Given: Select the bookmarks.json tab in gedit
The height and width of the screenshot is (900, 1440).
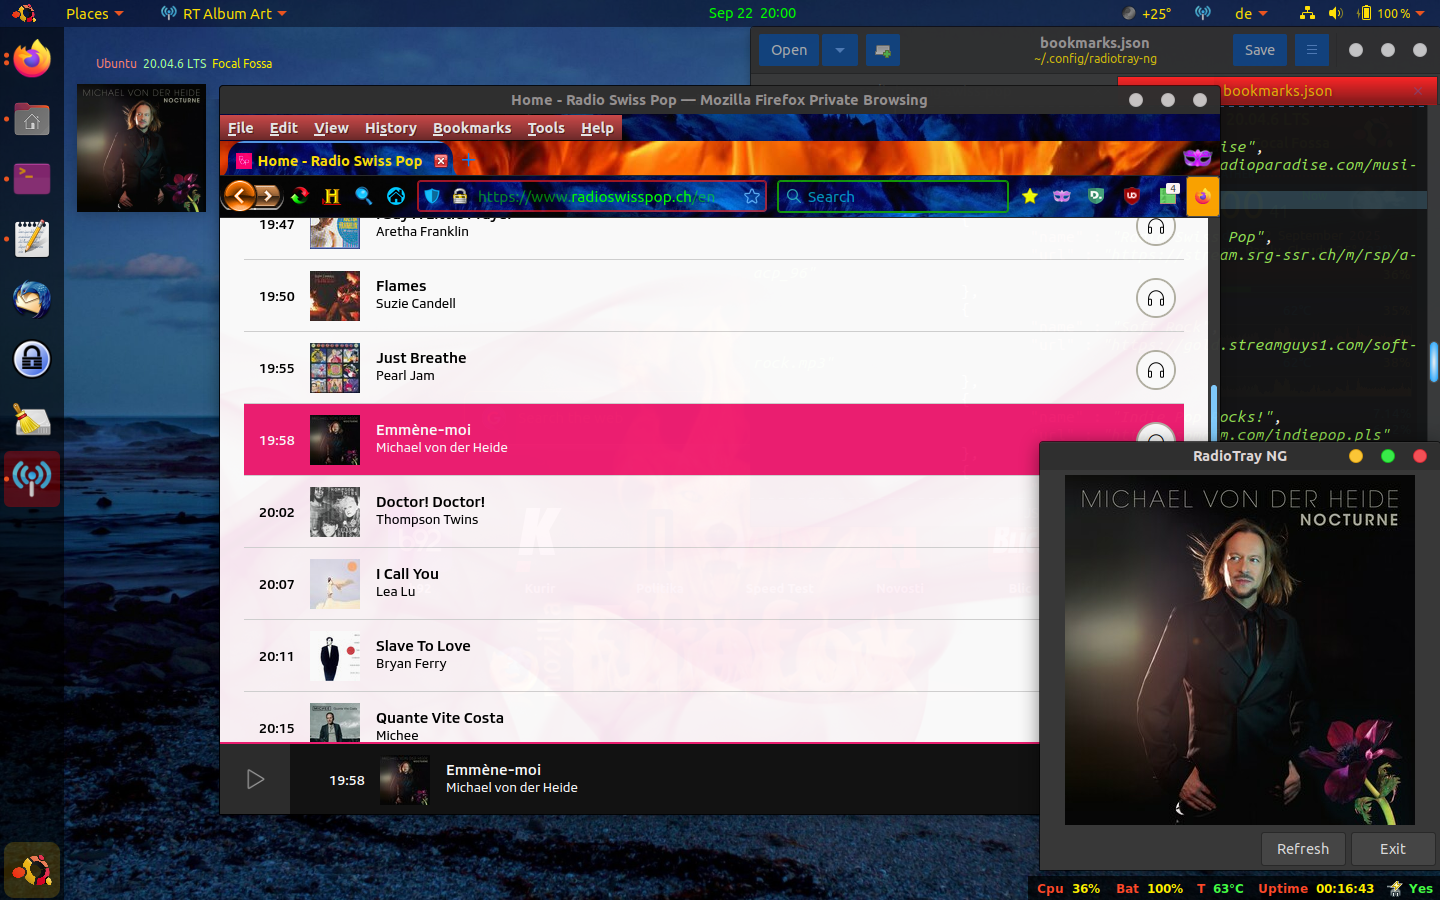Looking at the screenshot, I should [1277, 91].
